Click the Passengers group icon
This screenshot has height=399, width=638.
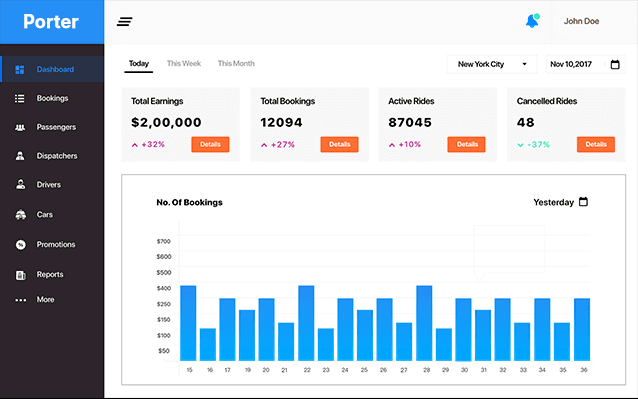pyautogui.click(x=20, y=127)
